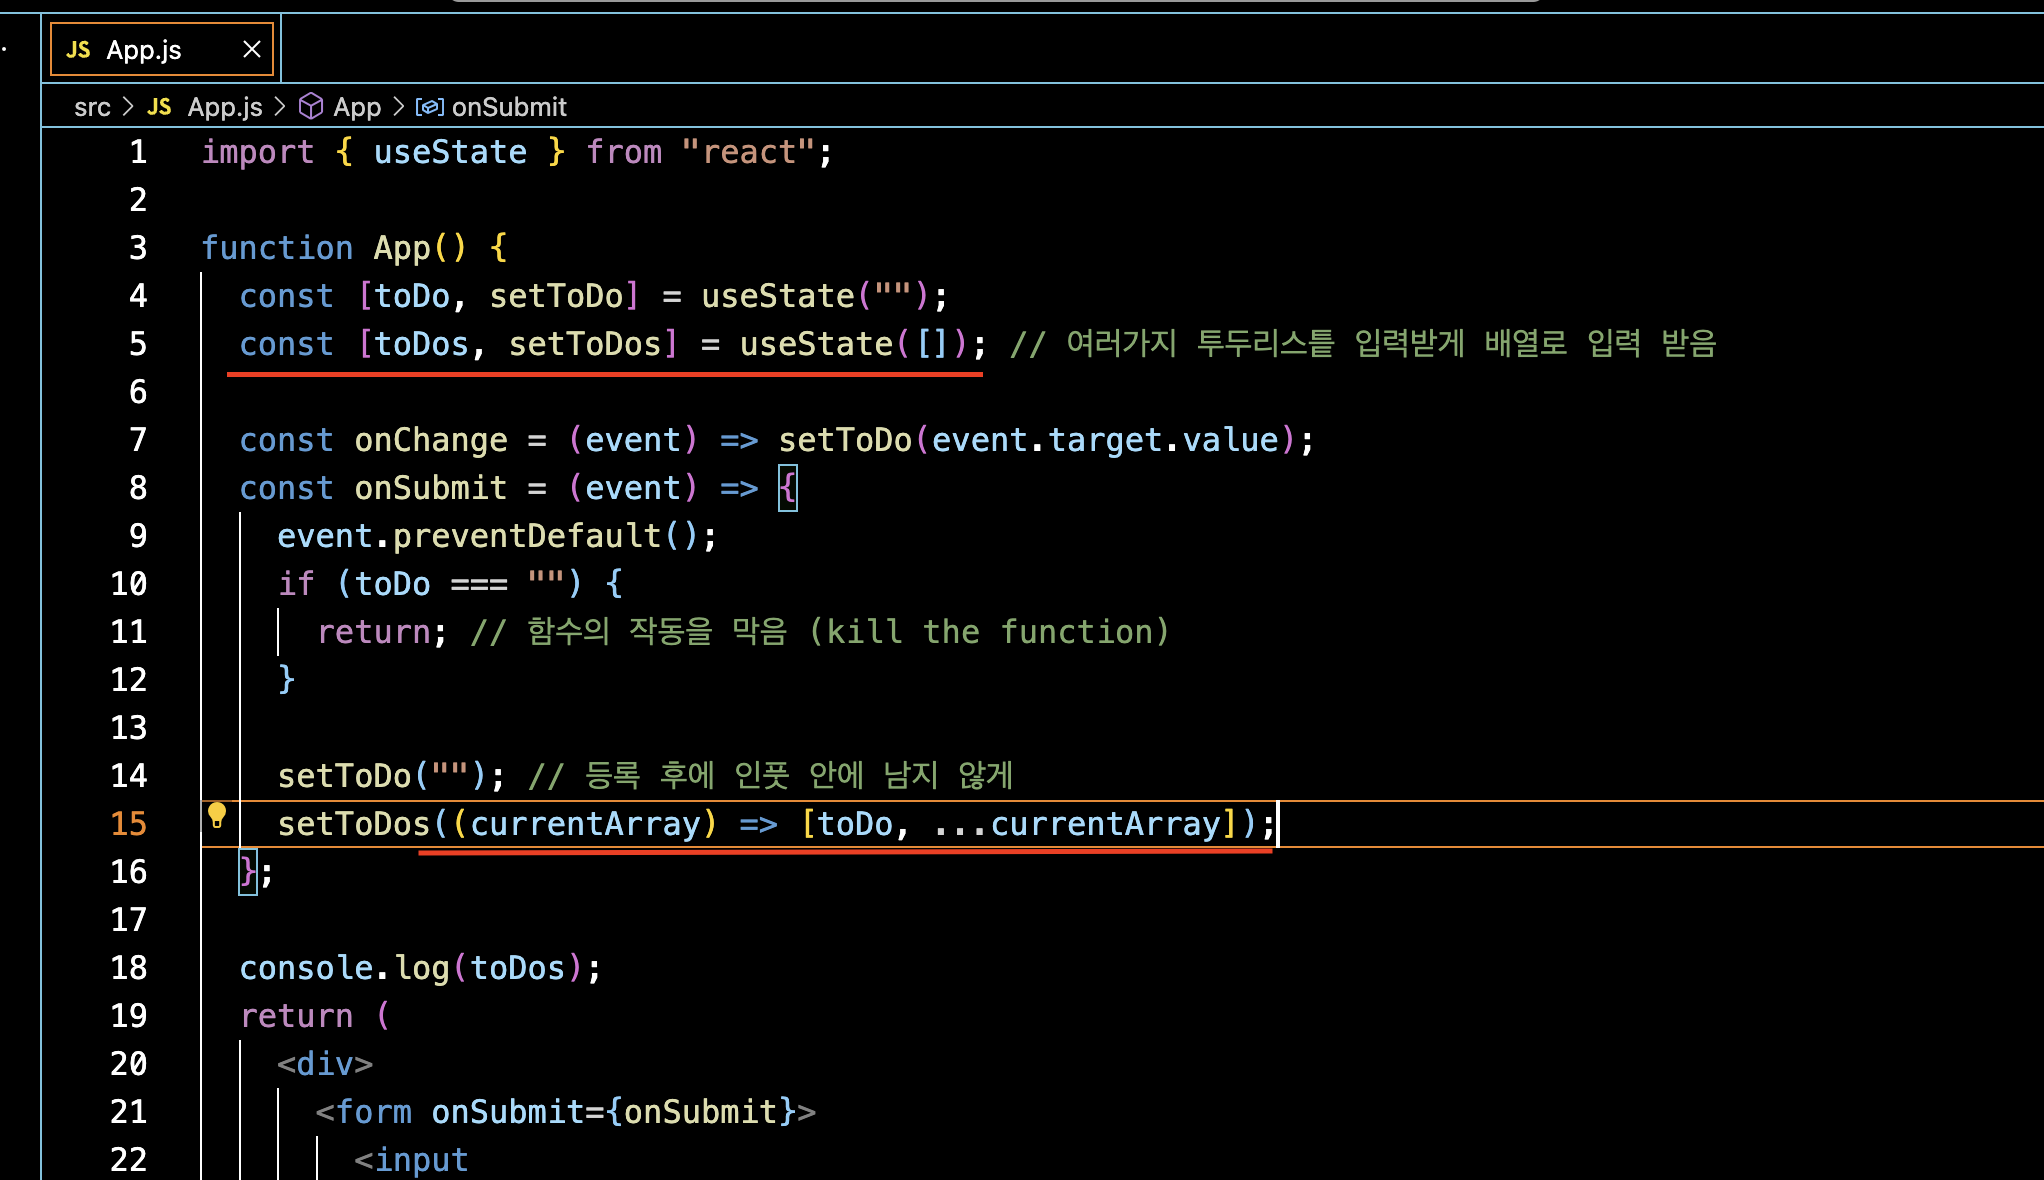
Task: Select the App breadcrumb symbol
Action: click(357, 107)
